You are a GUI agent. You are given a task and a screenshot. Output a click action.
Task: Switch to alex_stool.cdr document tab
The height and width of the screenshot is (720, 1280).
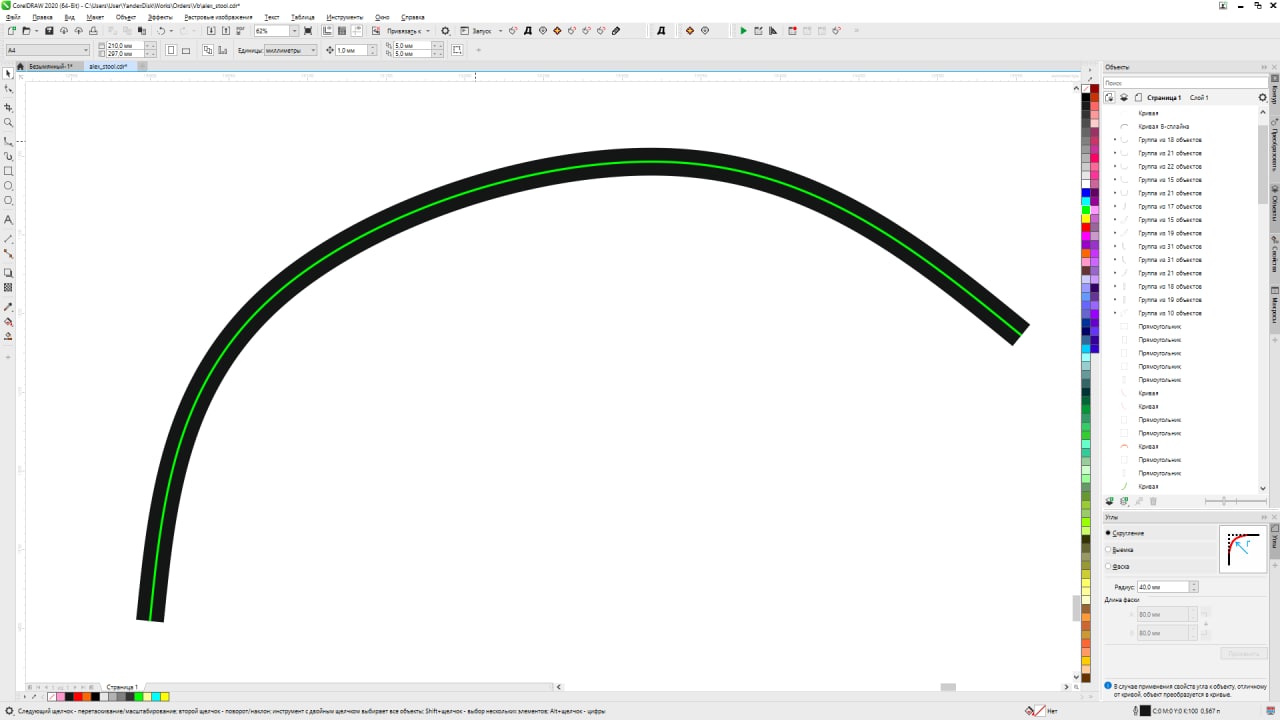click(x=108, y=66)
